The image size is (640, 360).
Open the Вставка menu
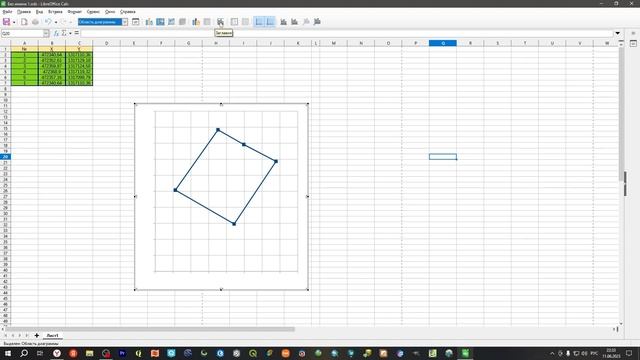tap(55, 12)
